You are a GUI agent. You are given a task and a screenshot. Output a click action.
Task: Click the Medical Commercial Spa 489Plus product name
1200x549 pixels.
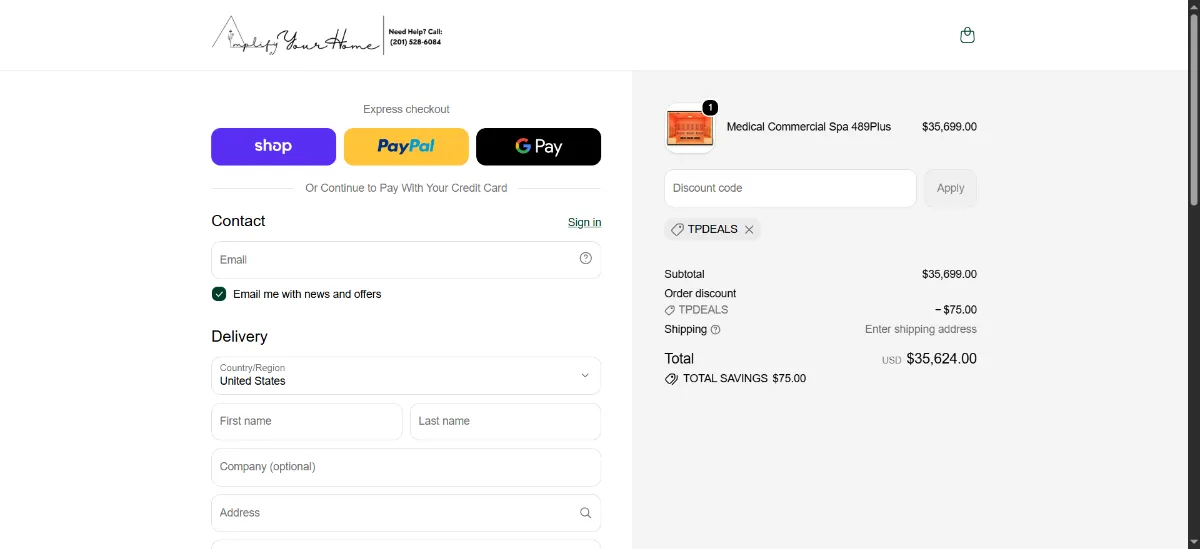808,127
